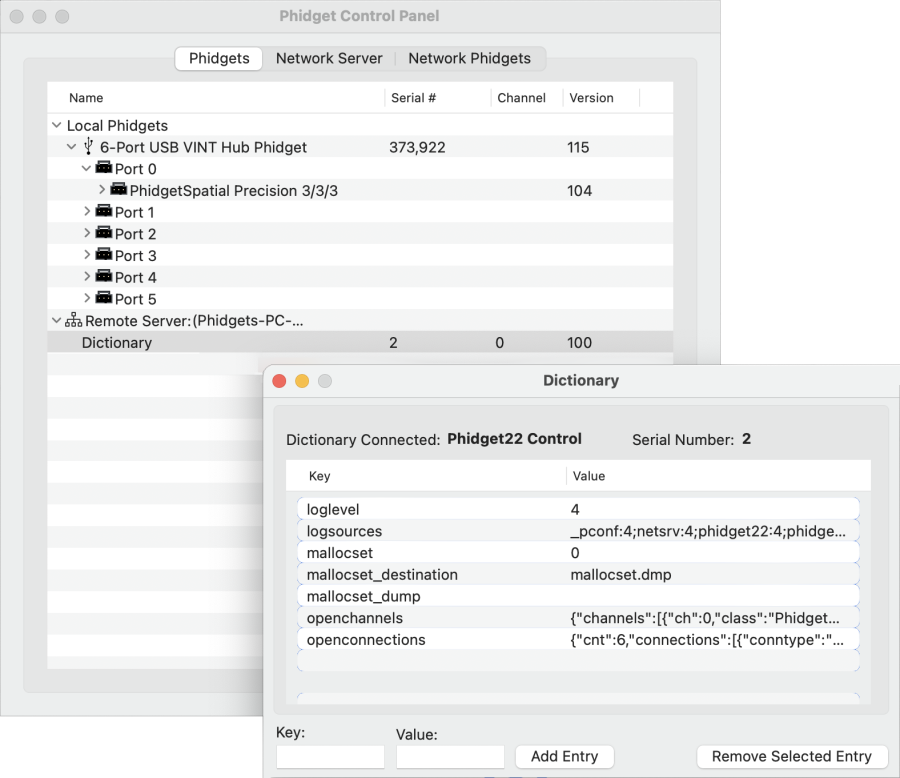Expand the Port 2 tree entry
This screenshot has height=778, width=900.
[x=87, y=233]
